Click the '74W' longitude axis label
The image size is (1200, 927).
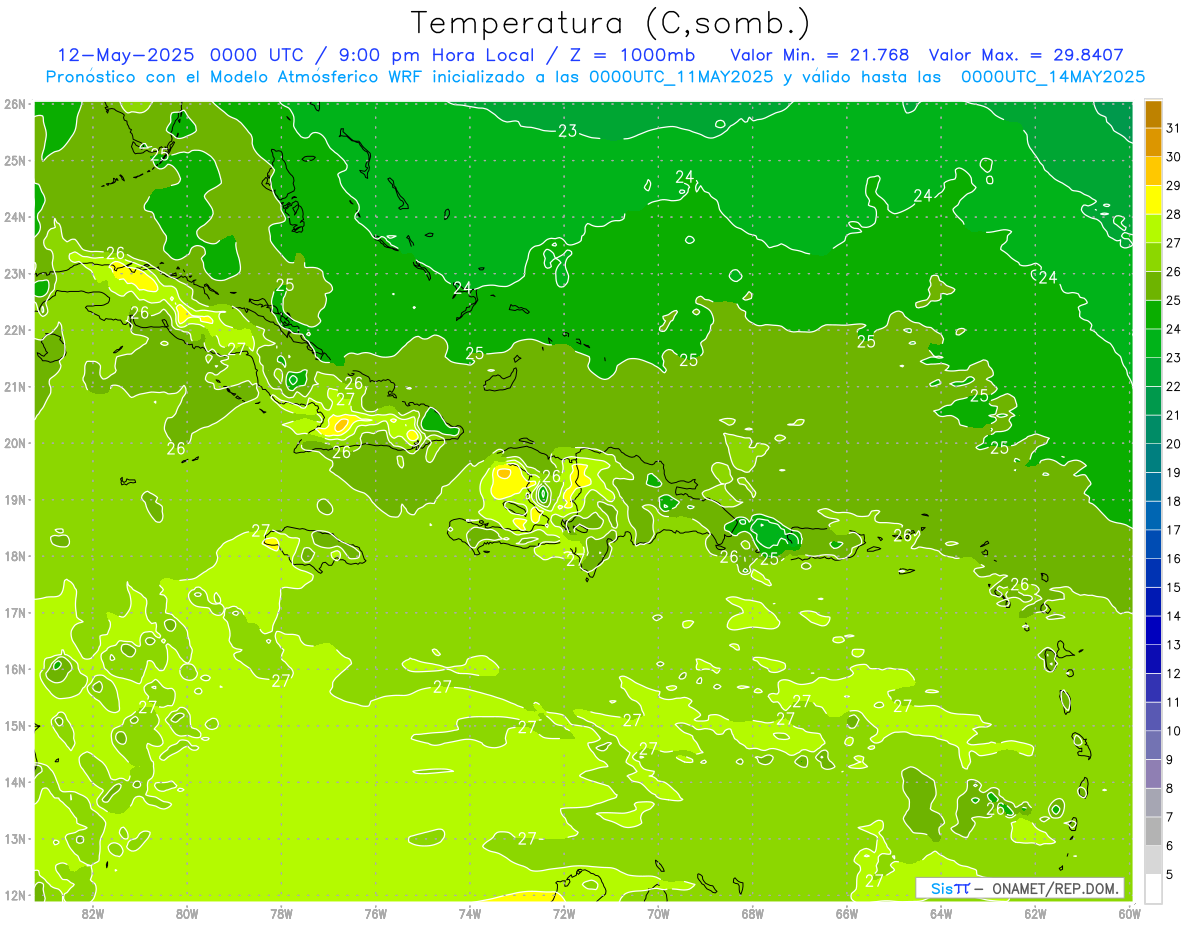point(470,913)
